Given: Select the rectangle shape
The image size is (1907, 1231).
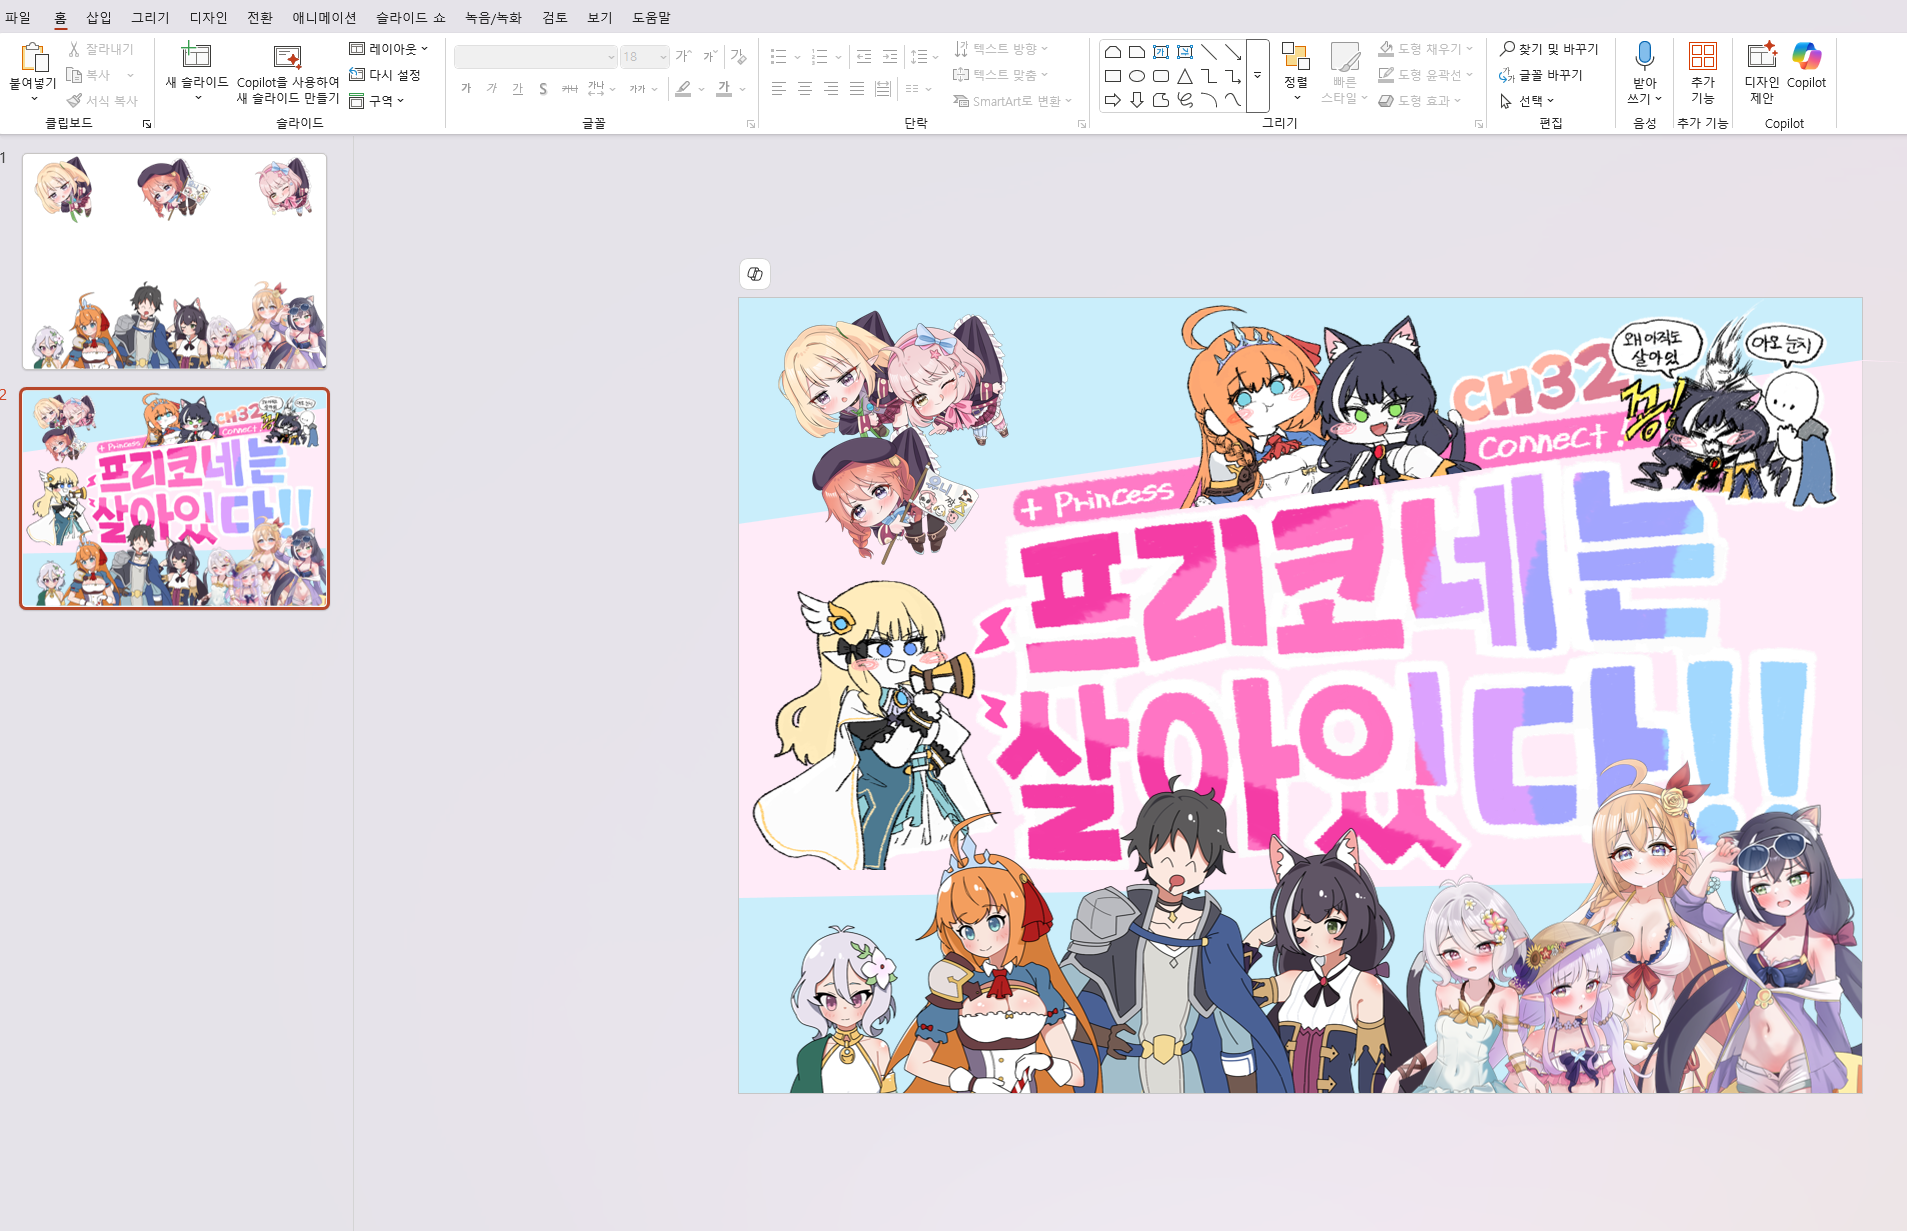Looking at the screenshot, I should pos(1112,76).
